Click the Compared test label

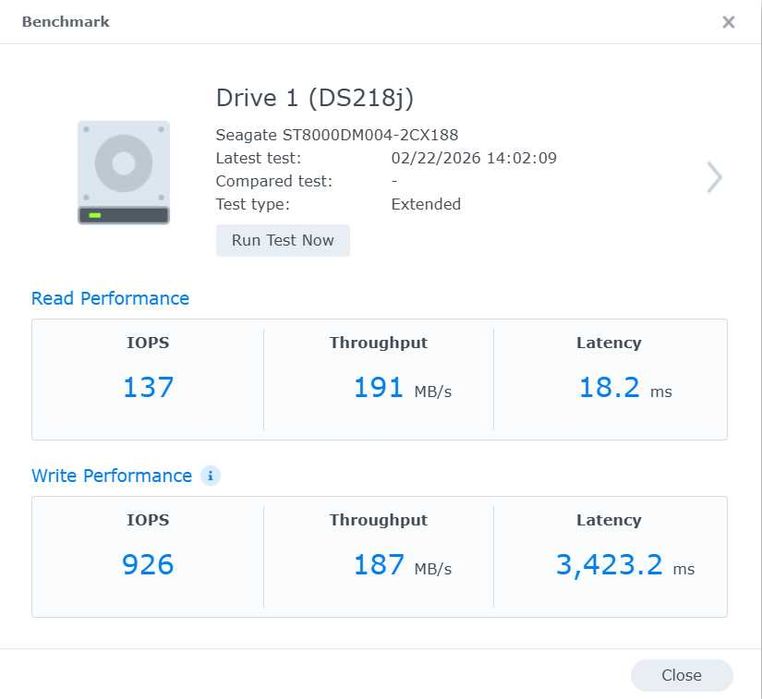click(x=274, y=181)
